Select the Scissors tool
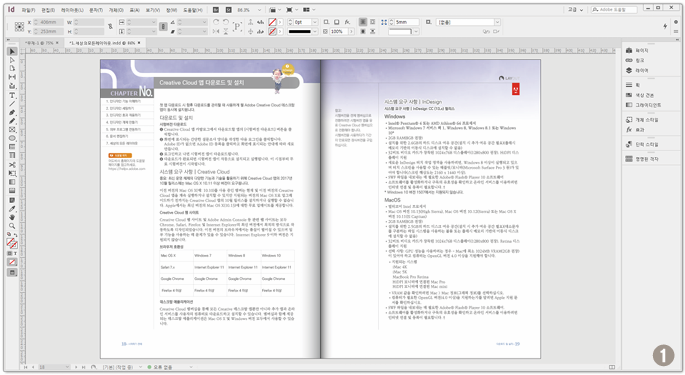685x375 pixels. [x=12, y=165]
